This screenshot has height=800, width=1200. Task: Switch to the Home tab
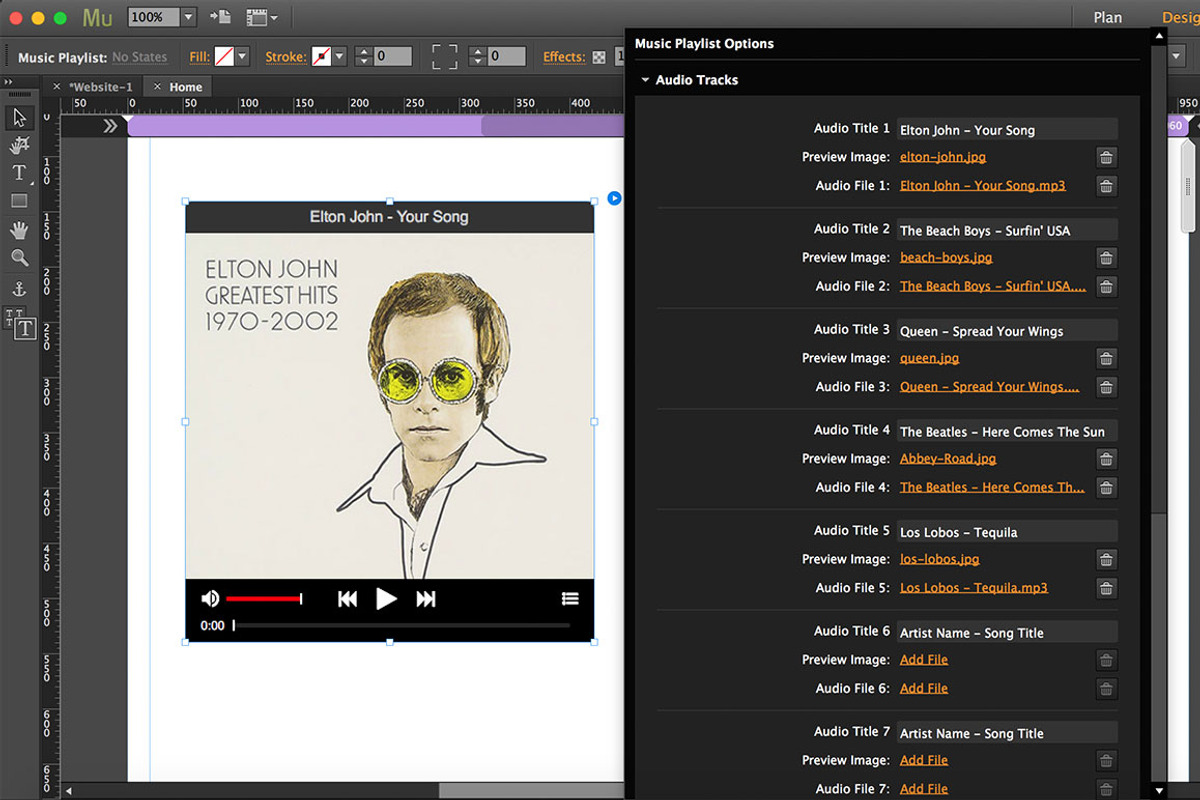186,87
